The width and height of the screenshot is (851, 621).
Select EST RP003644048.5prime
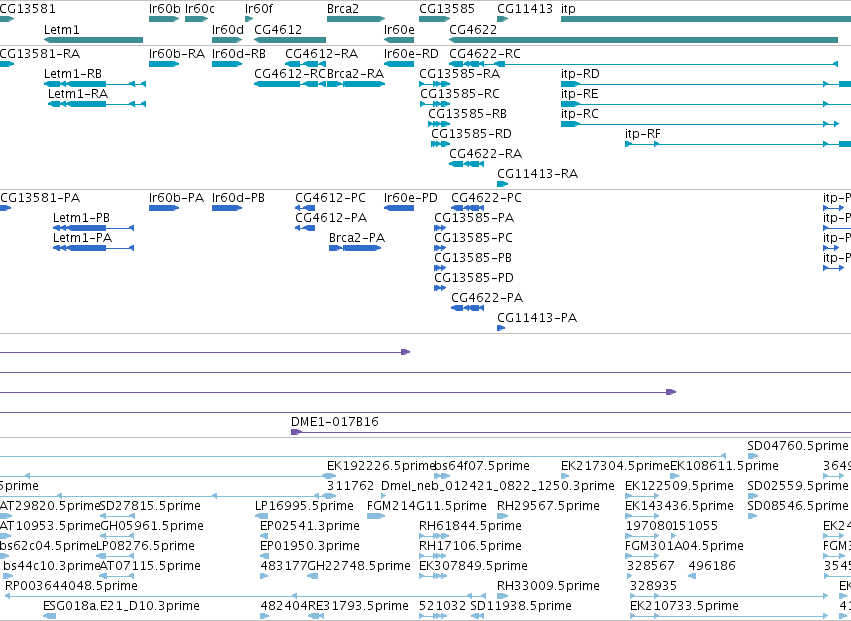coord(71,586)
